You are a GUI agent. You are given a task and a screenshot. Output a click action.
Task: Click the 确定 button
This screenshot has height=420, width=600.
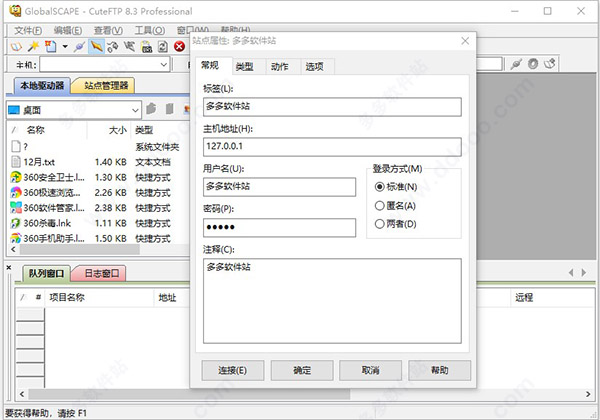tap(302, 370)
